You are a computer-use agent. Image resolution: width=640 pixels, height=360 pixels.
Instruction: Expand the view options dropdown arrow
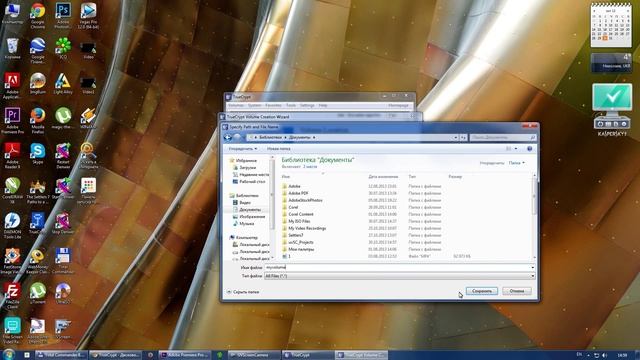516,149
